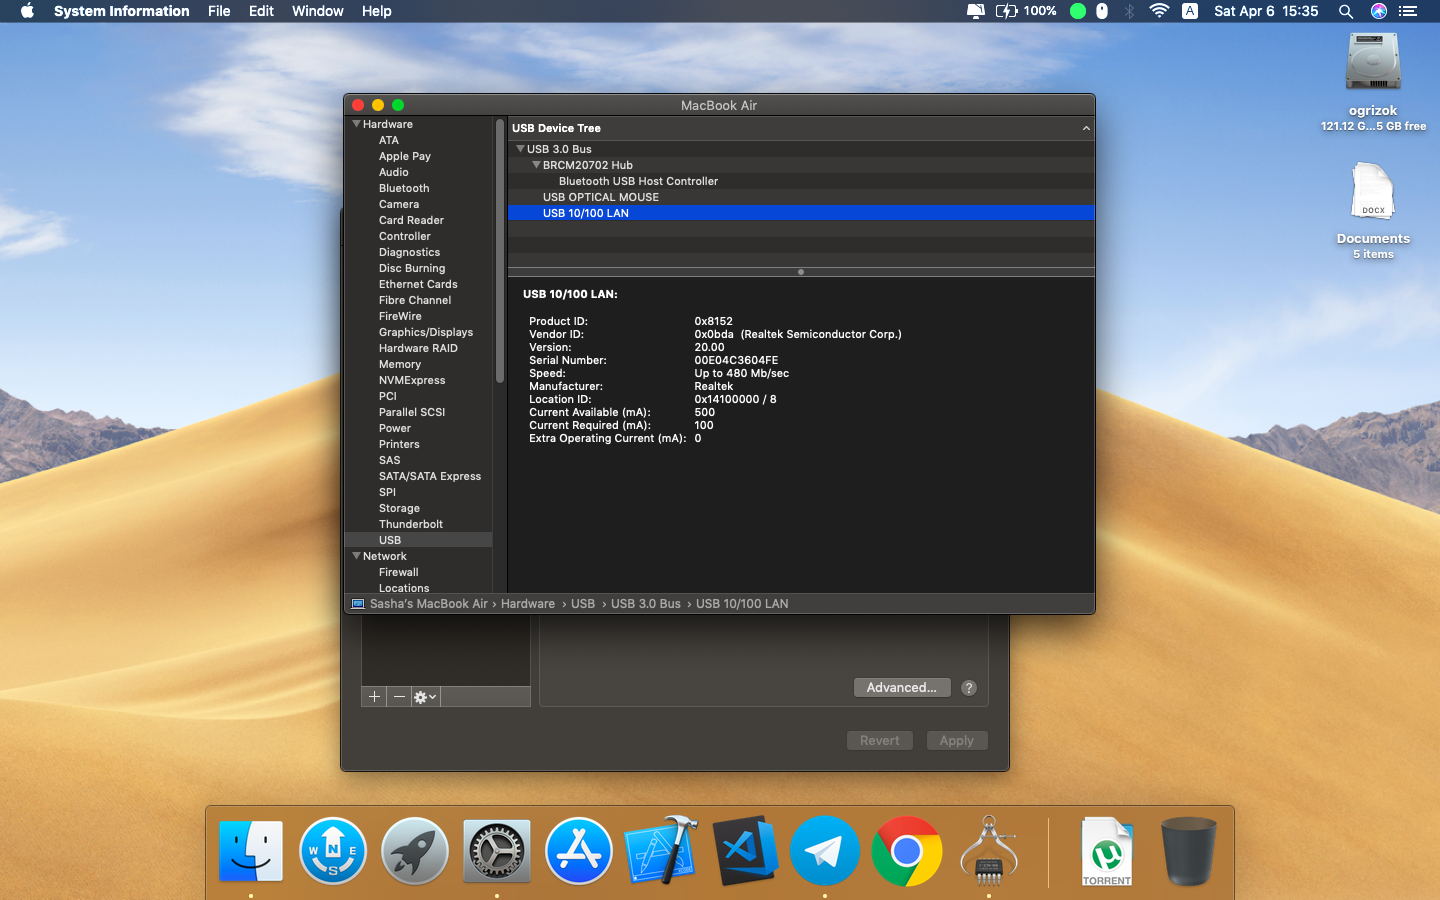
Task: Click the split-pane divider handle dot
Action: (801, 272)
